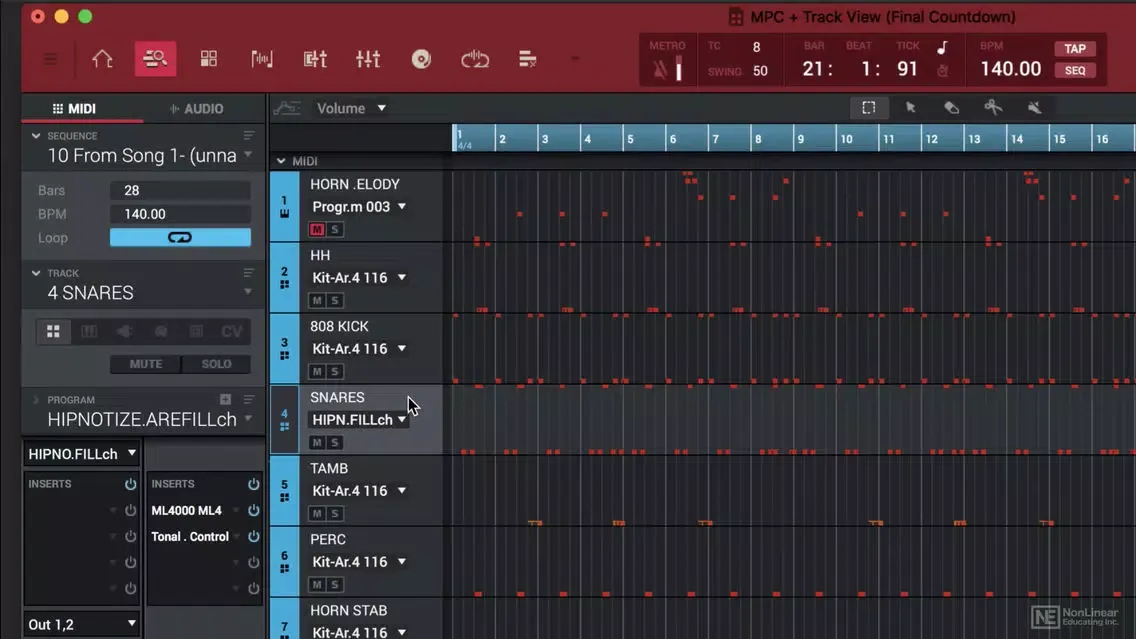Click the SWING value 50

point(760,71)
